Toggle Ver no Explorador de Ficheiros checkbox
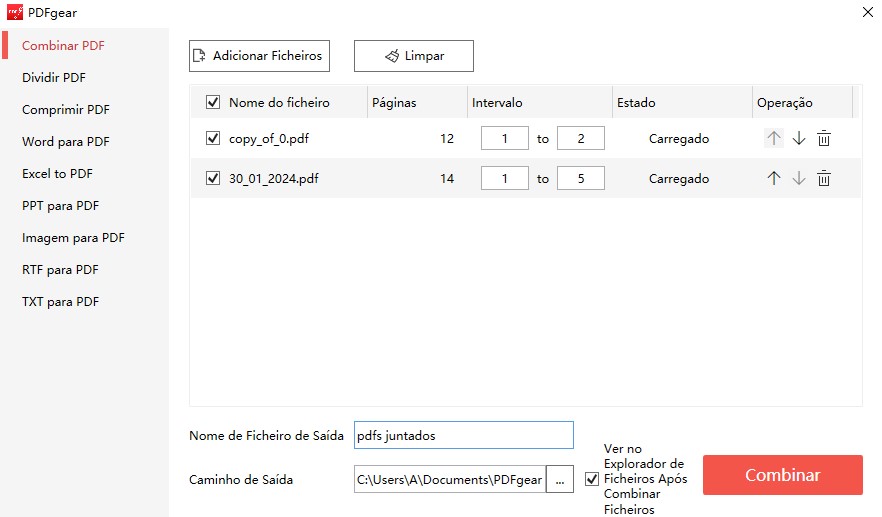This screenshot has height=517, width=882. click(592, 479)
